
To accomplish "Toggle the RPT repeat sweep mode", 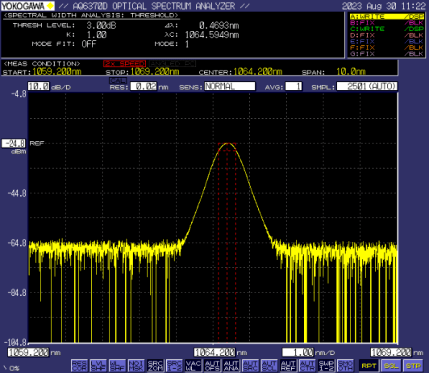I will [368, 366].
